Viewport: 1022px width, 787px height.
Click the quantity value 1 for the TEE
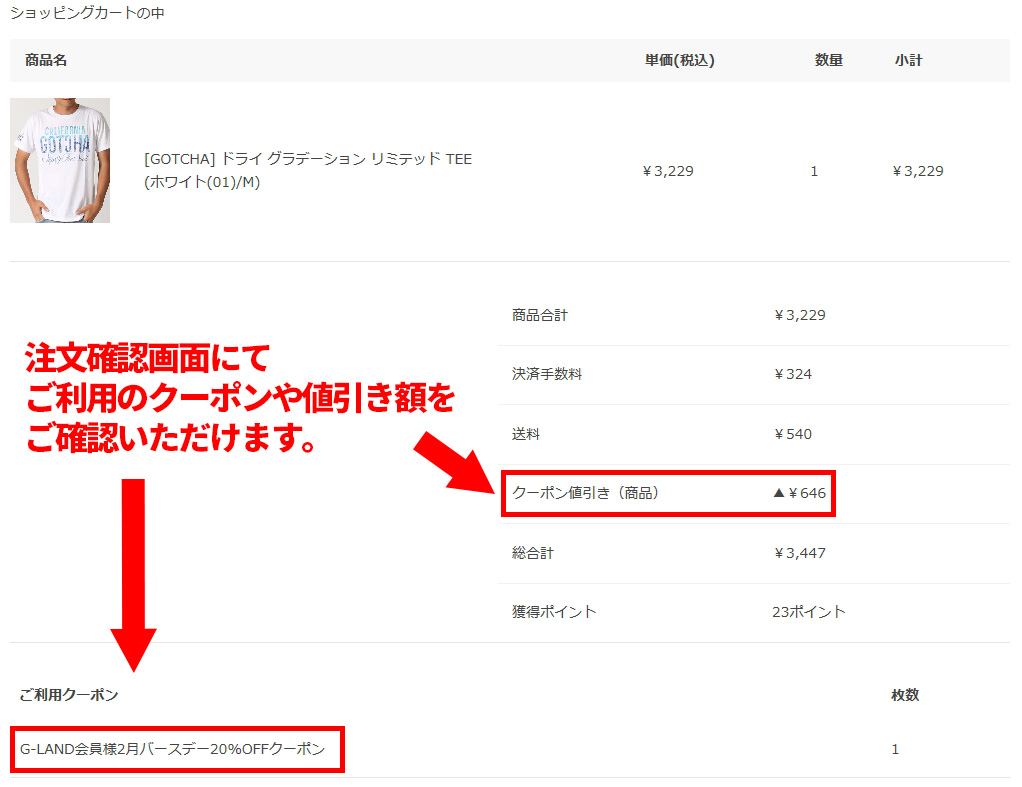[x=815, y=171]
